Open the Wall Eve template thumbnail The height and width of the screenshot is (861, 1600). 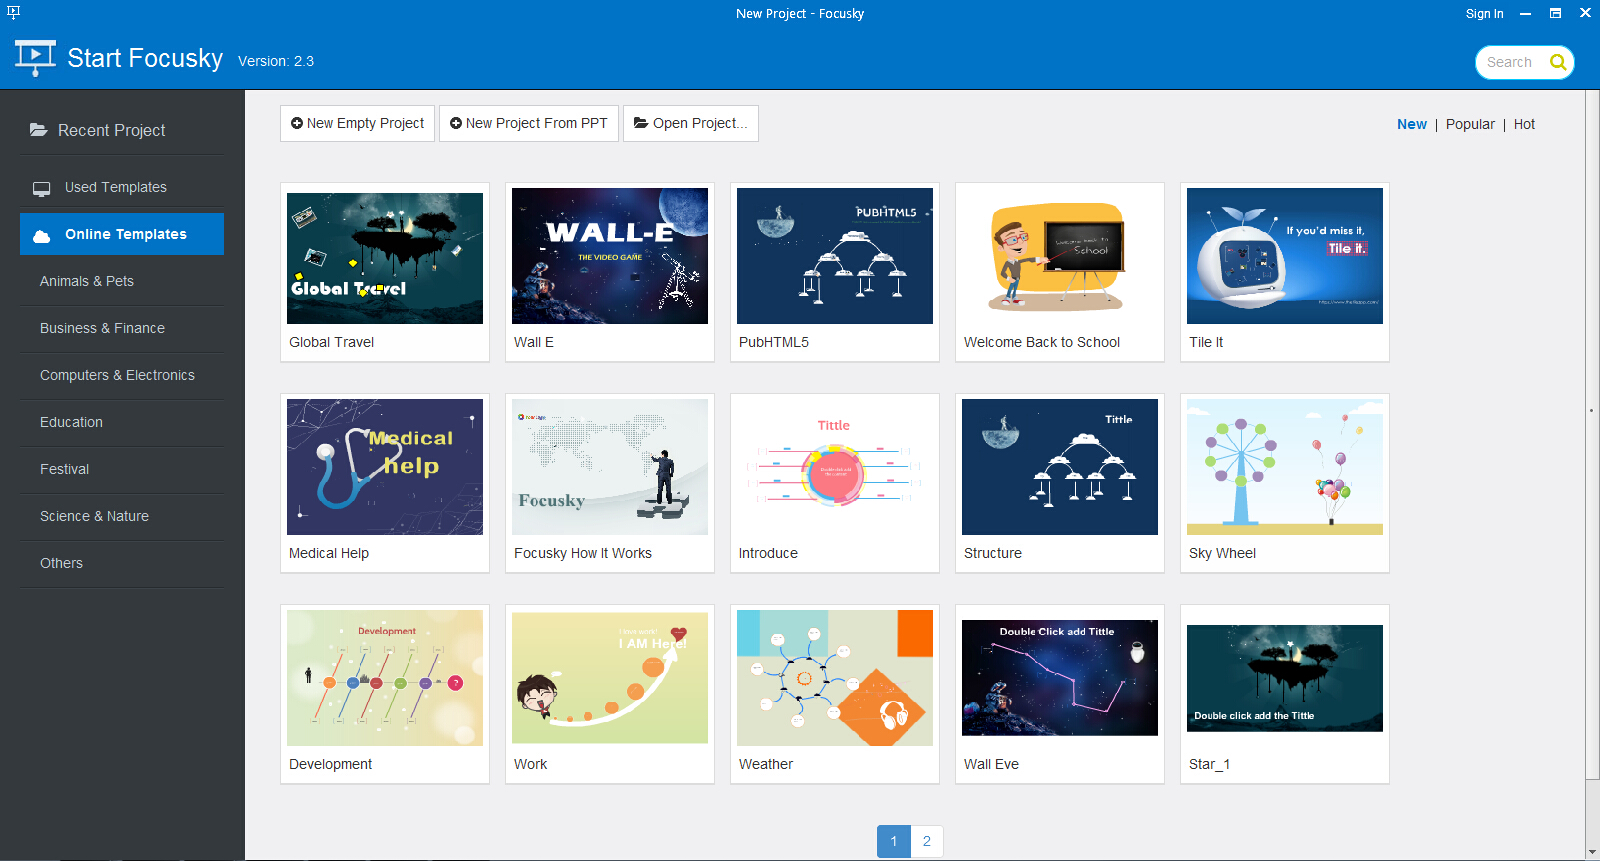(x=1060, y=678)
